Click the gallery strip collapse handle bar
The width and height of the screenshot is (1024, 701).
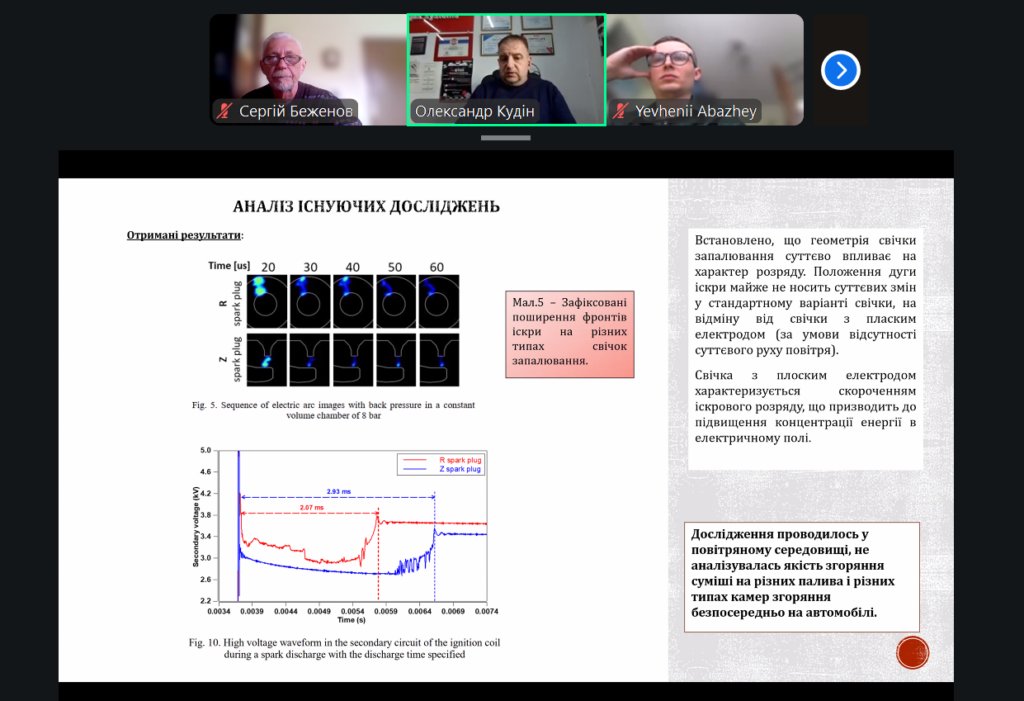pos(506,138)
